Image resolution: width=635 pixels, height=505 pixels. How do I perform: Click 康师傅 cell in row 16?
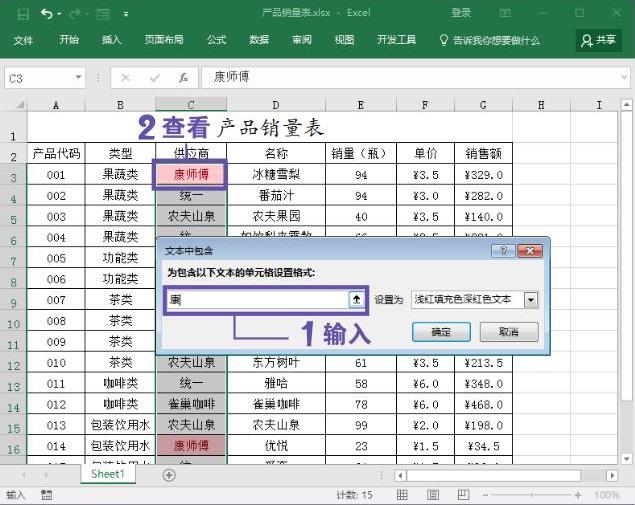point(191,446)
